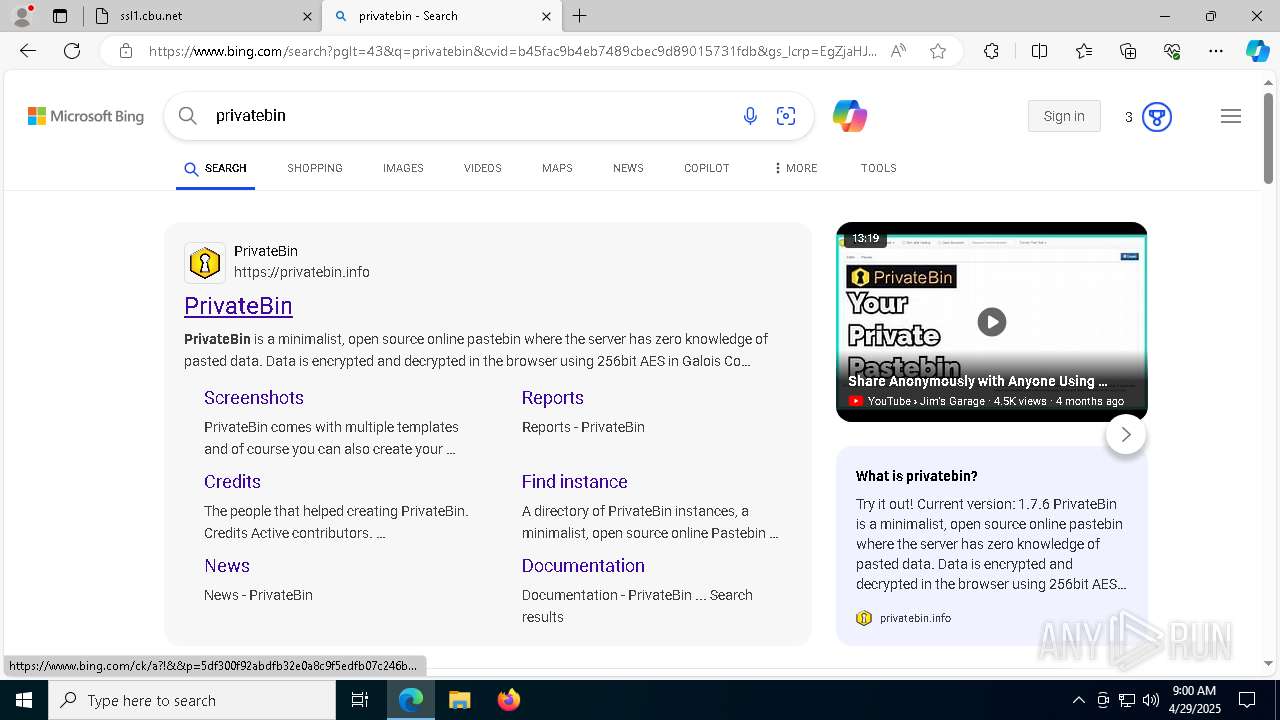Start voice search with microphone icon
1280x720 pixels.
[x=750, y=116]
